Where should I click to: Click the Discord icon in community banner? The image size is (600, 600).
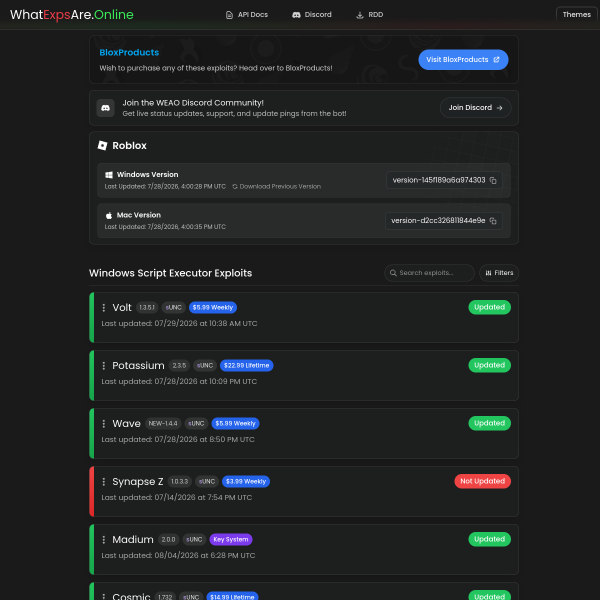[105, 108]
